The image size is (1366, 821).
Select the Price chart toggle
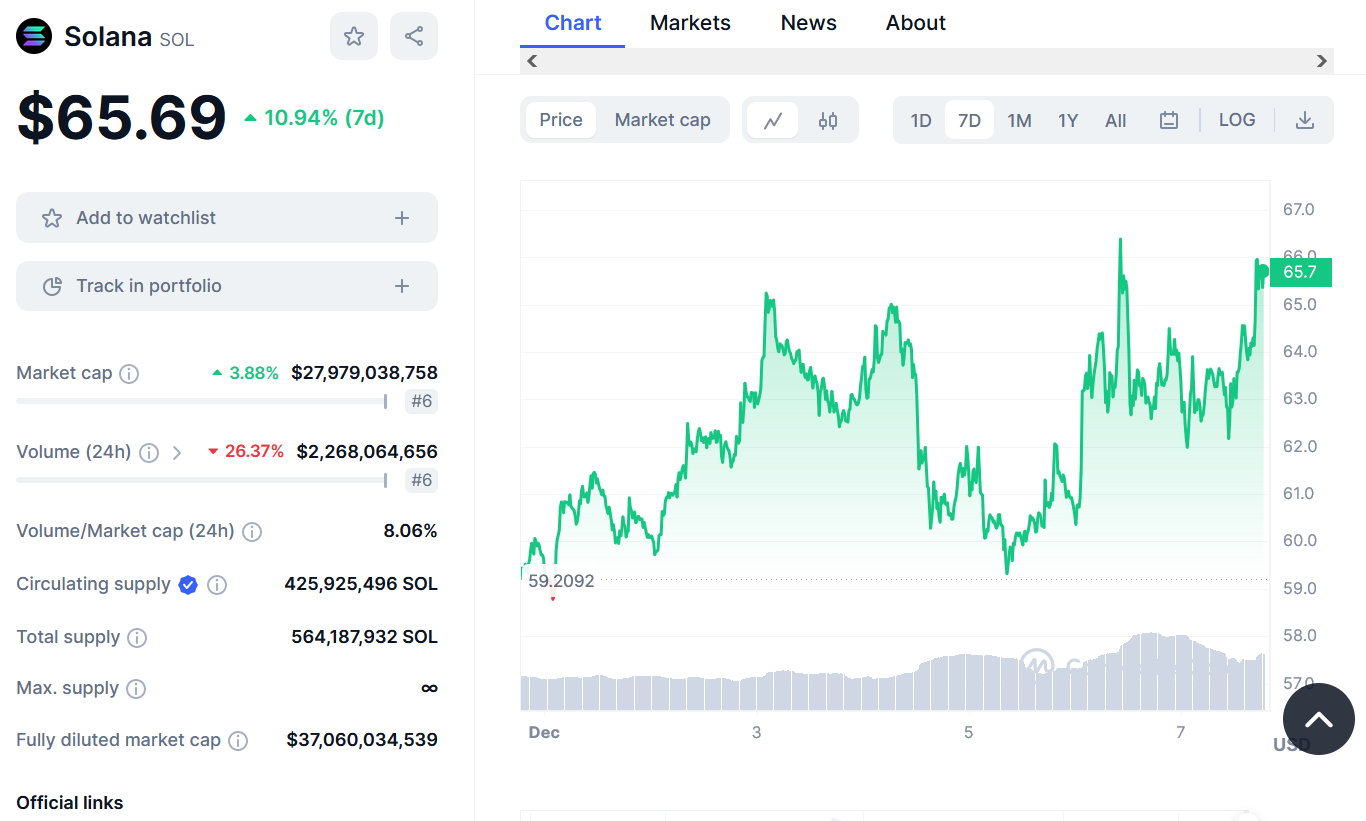[561, 120]
